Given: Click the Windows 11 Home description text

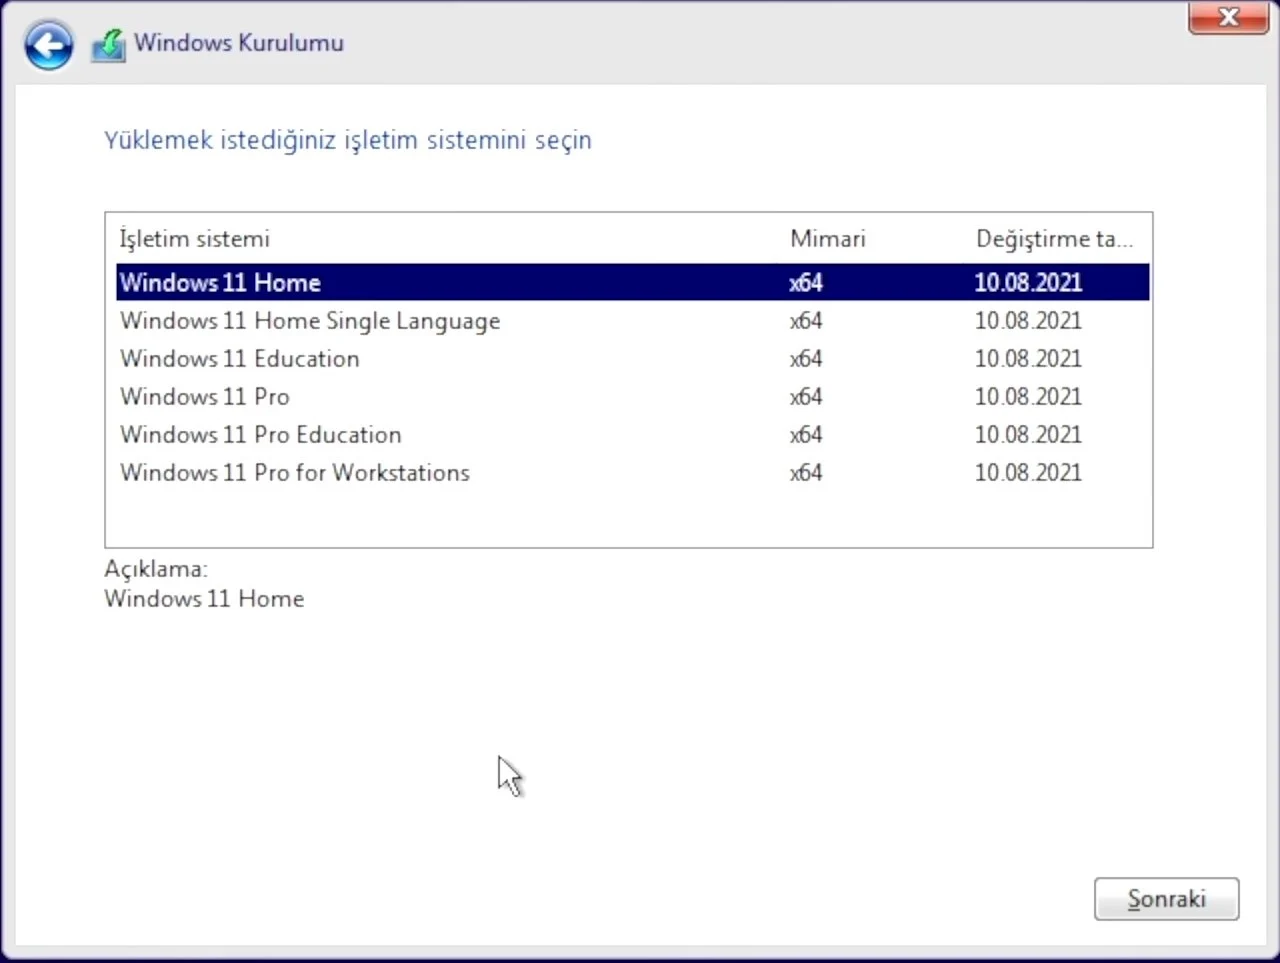Looking at the screenshot, I should pyautogui.click(x=204, y=599).
